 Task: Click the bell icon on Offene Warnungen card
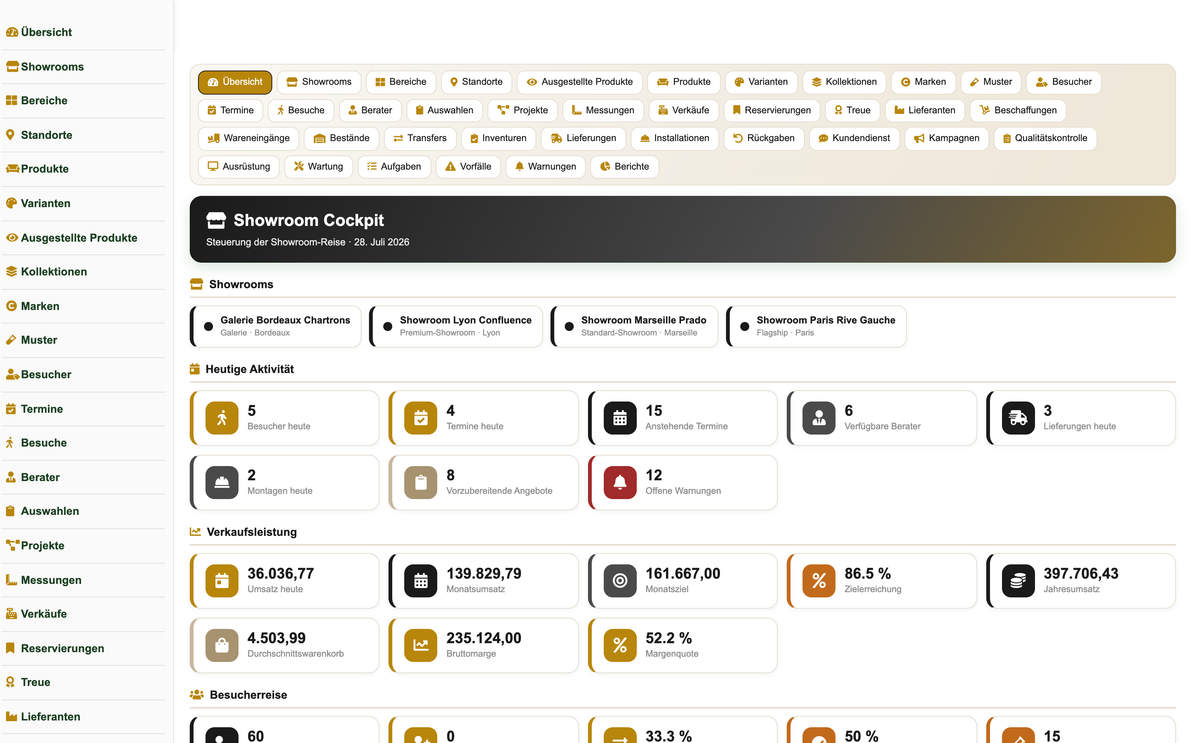[x=620, y=483]
